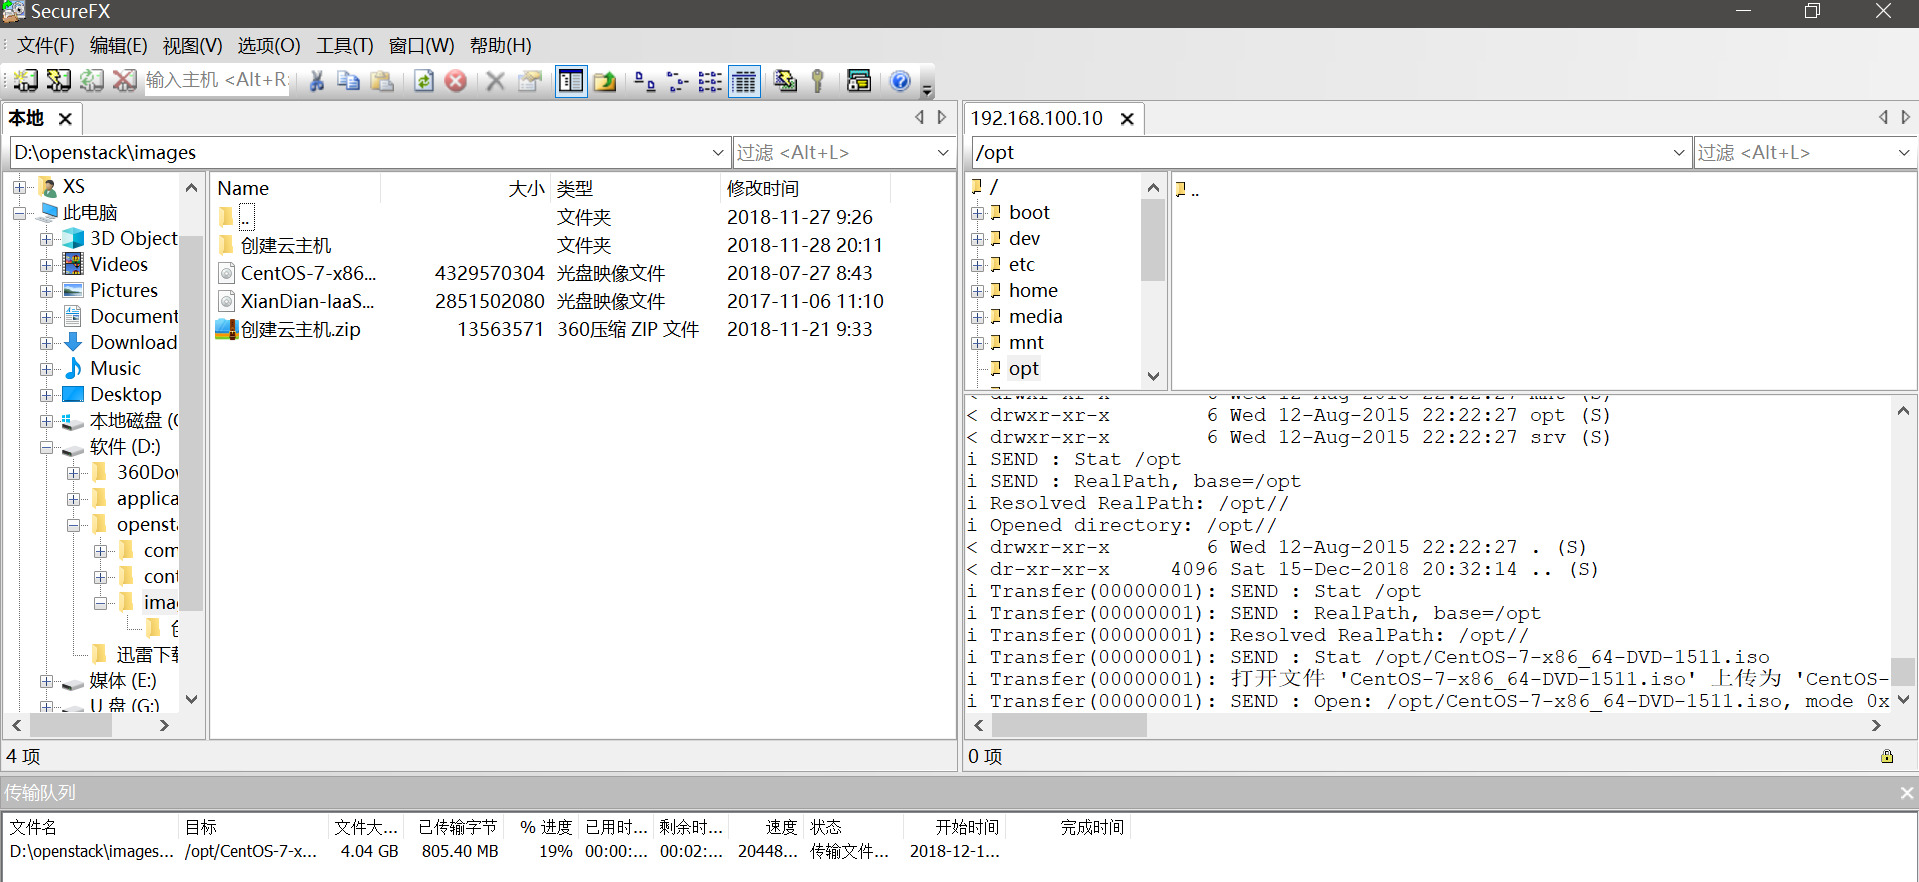Collapse the 软件 (D:) tree node

46,447
